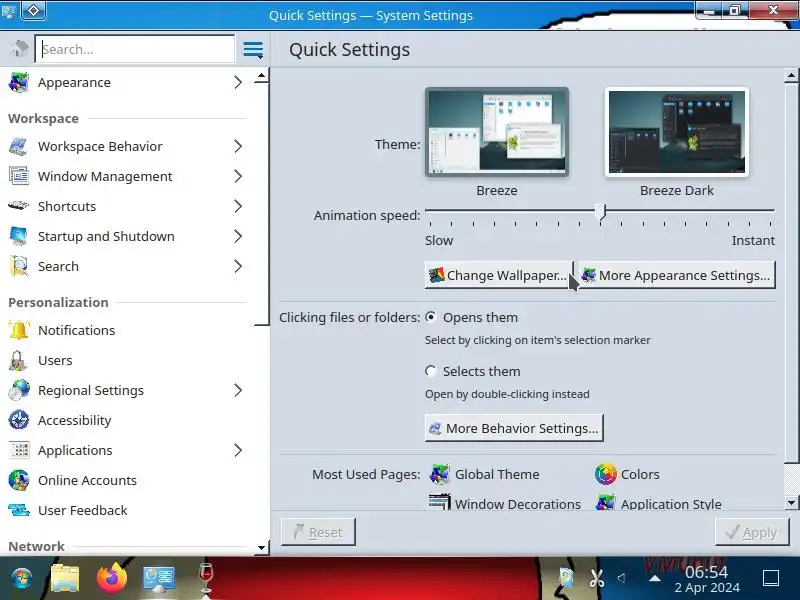
Task: Expand the Applications chevron
Action: pos(238,450)
